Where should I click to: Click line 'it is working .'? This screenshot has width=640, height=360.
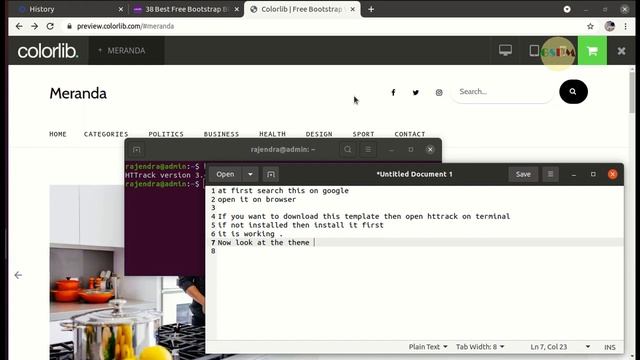[250, 233]
